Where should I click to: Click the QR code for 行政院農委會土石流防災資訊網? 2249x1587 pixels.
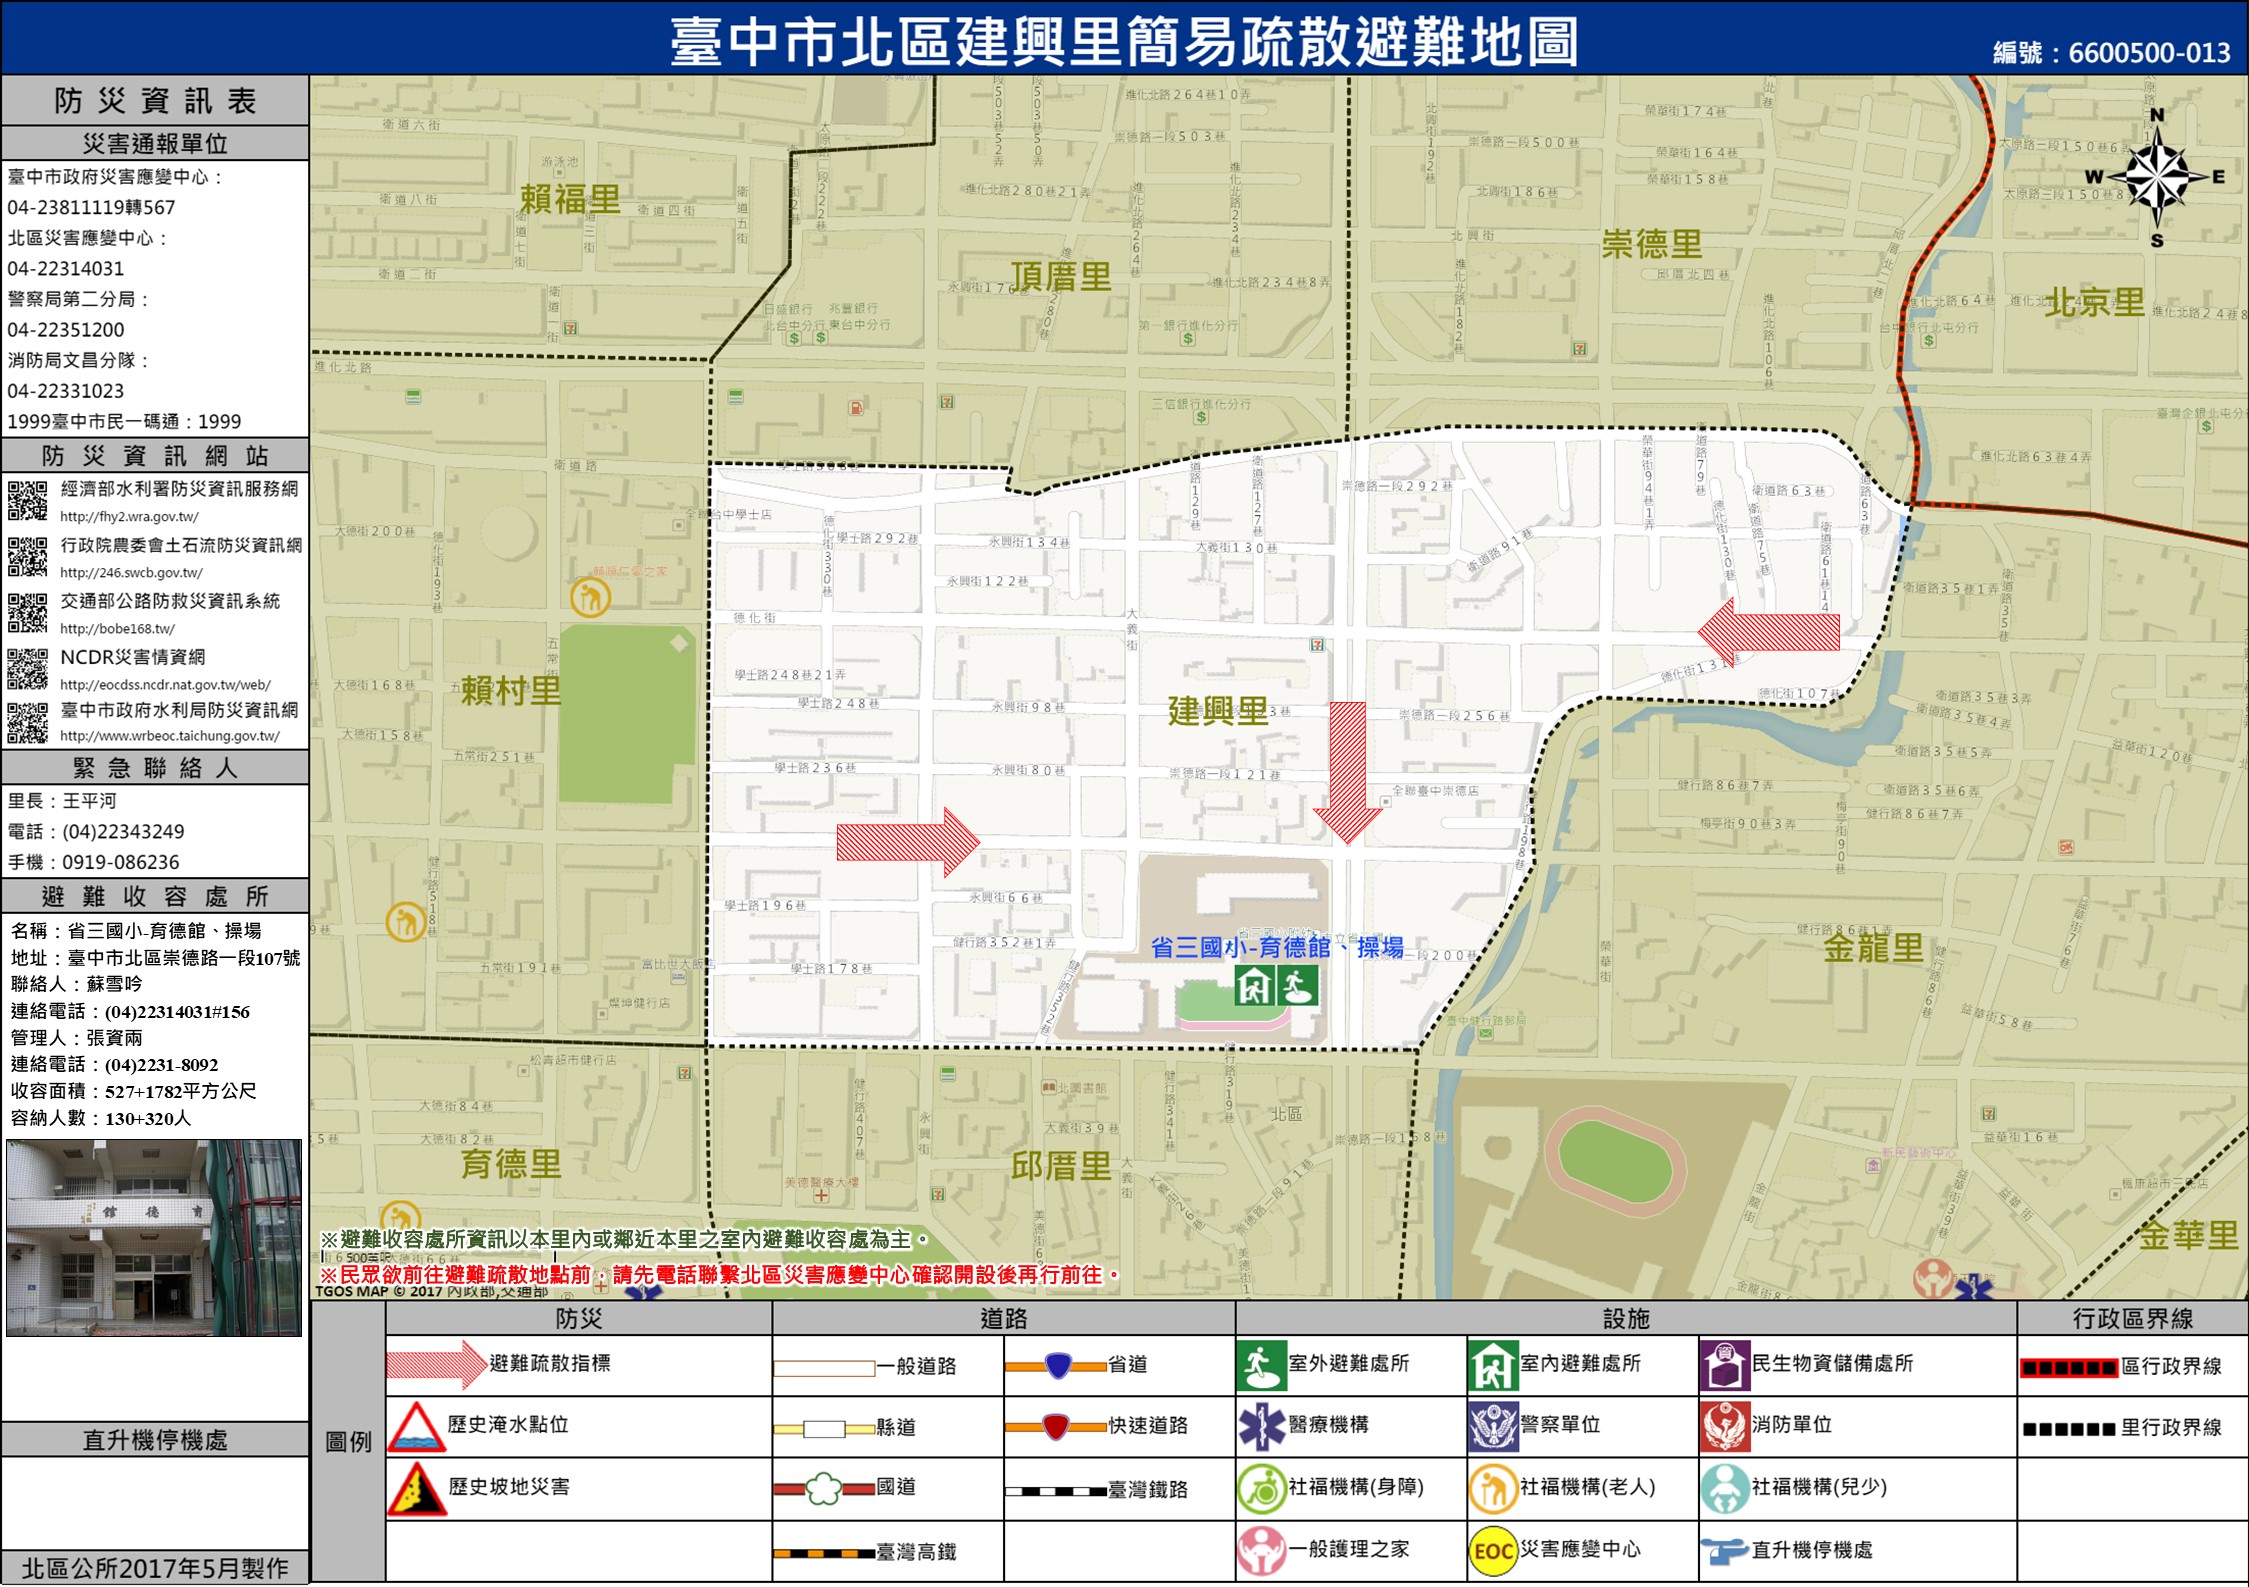tap(28, 557)
